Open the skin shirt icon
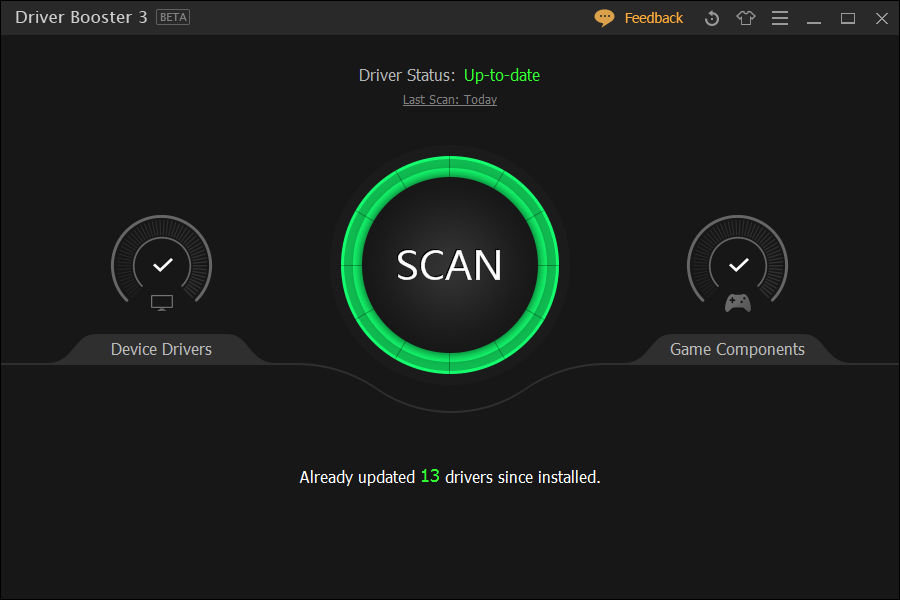900x600 pixels. (746, 18)
